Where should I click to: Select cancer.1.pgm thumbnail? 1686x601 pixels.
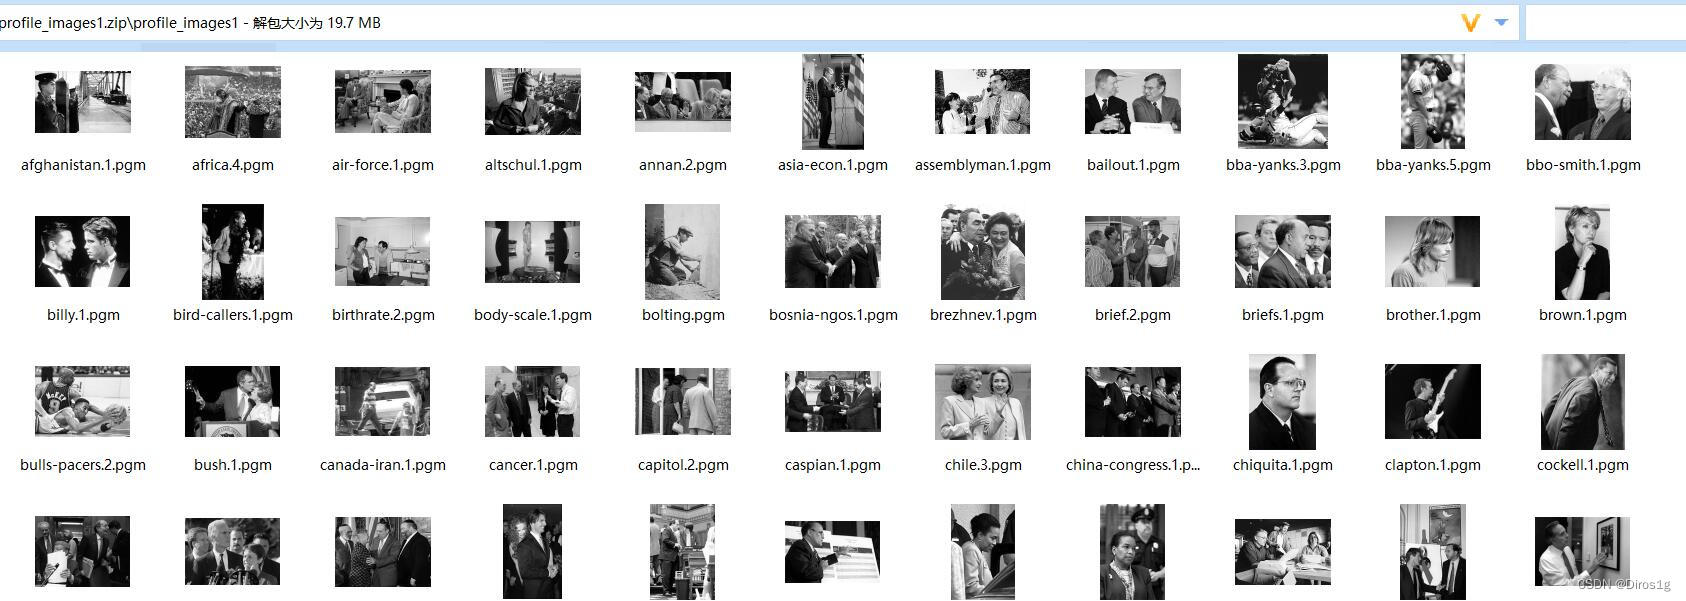(533, 402)
